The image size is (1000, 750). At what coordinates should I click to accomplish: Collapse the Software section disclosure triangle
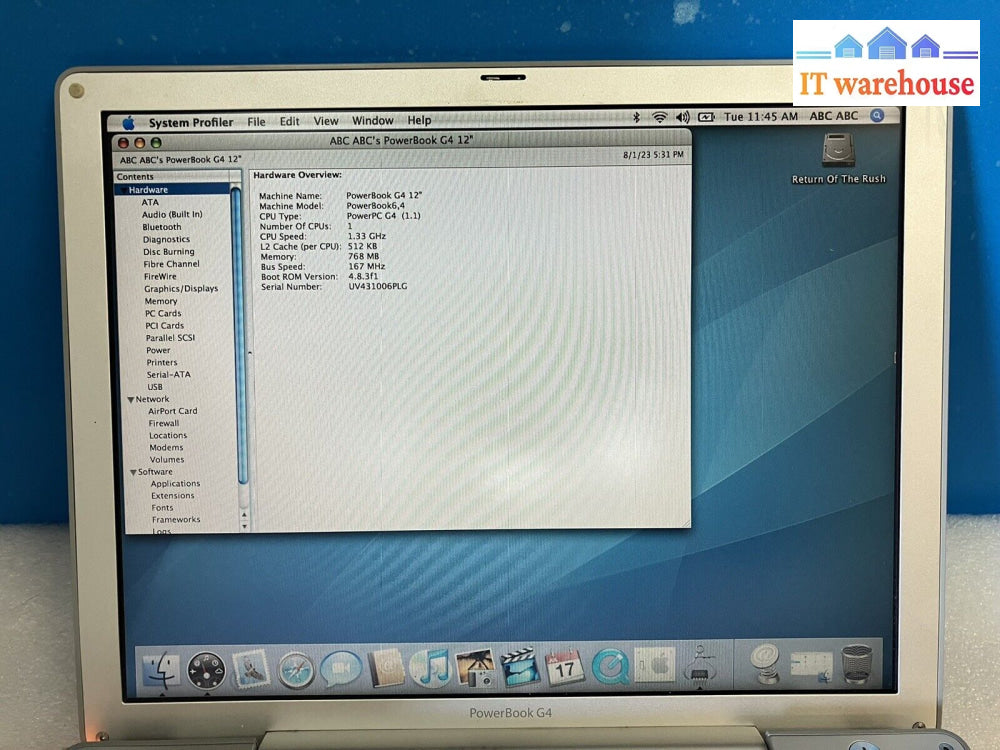(x=133, y=472)
